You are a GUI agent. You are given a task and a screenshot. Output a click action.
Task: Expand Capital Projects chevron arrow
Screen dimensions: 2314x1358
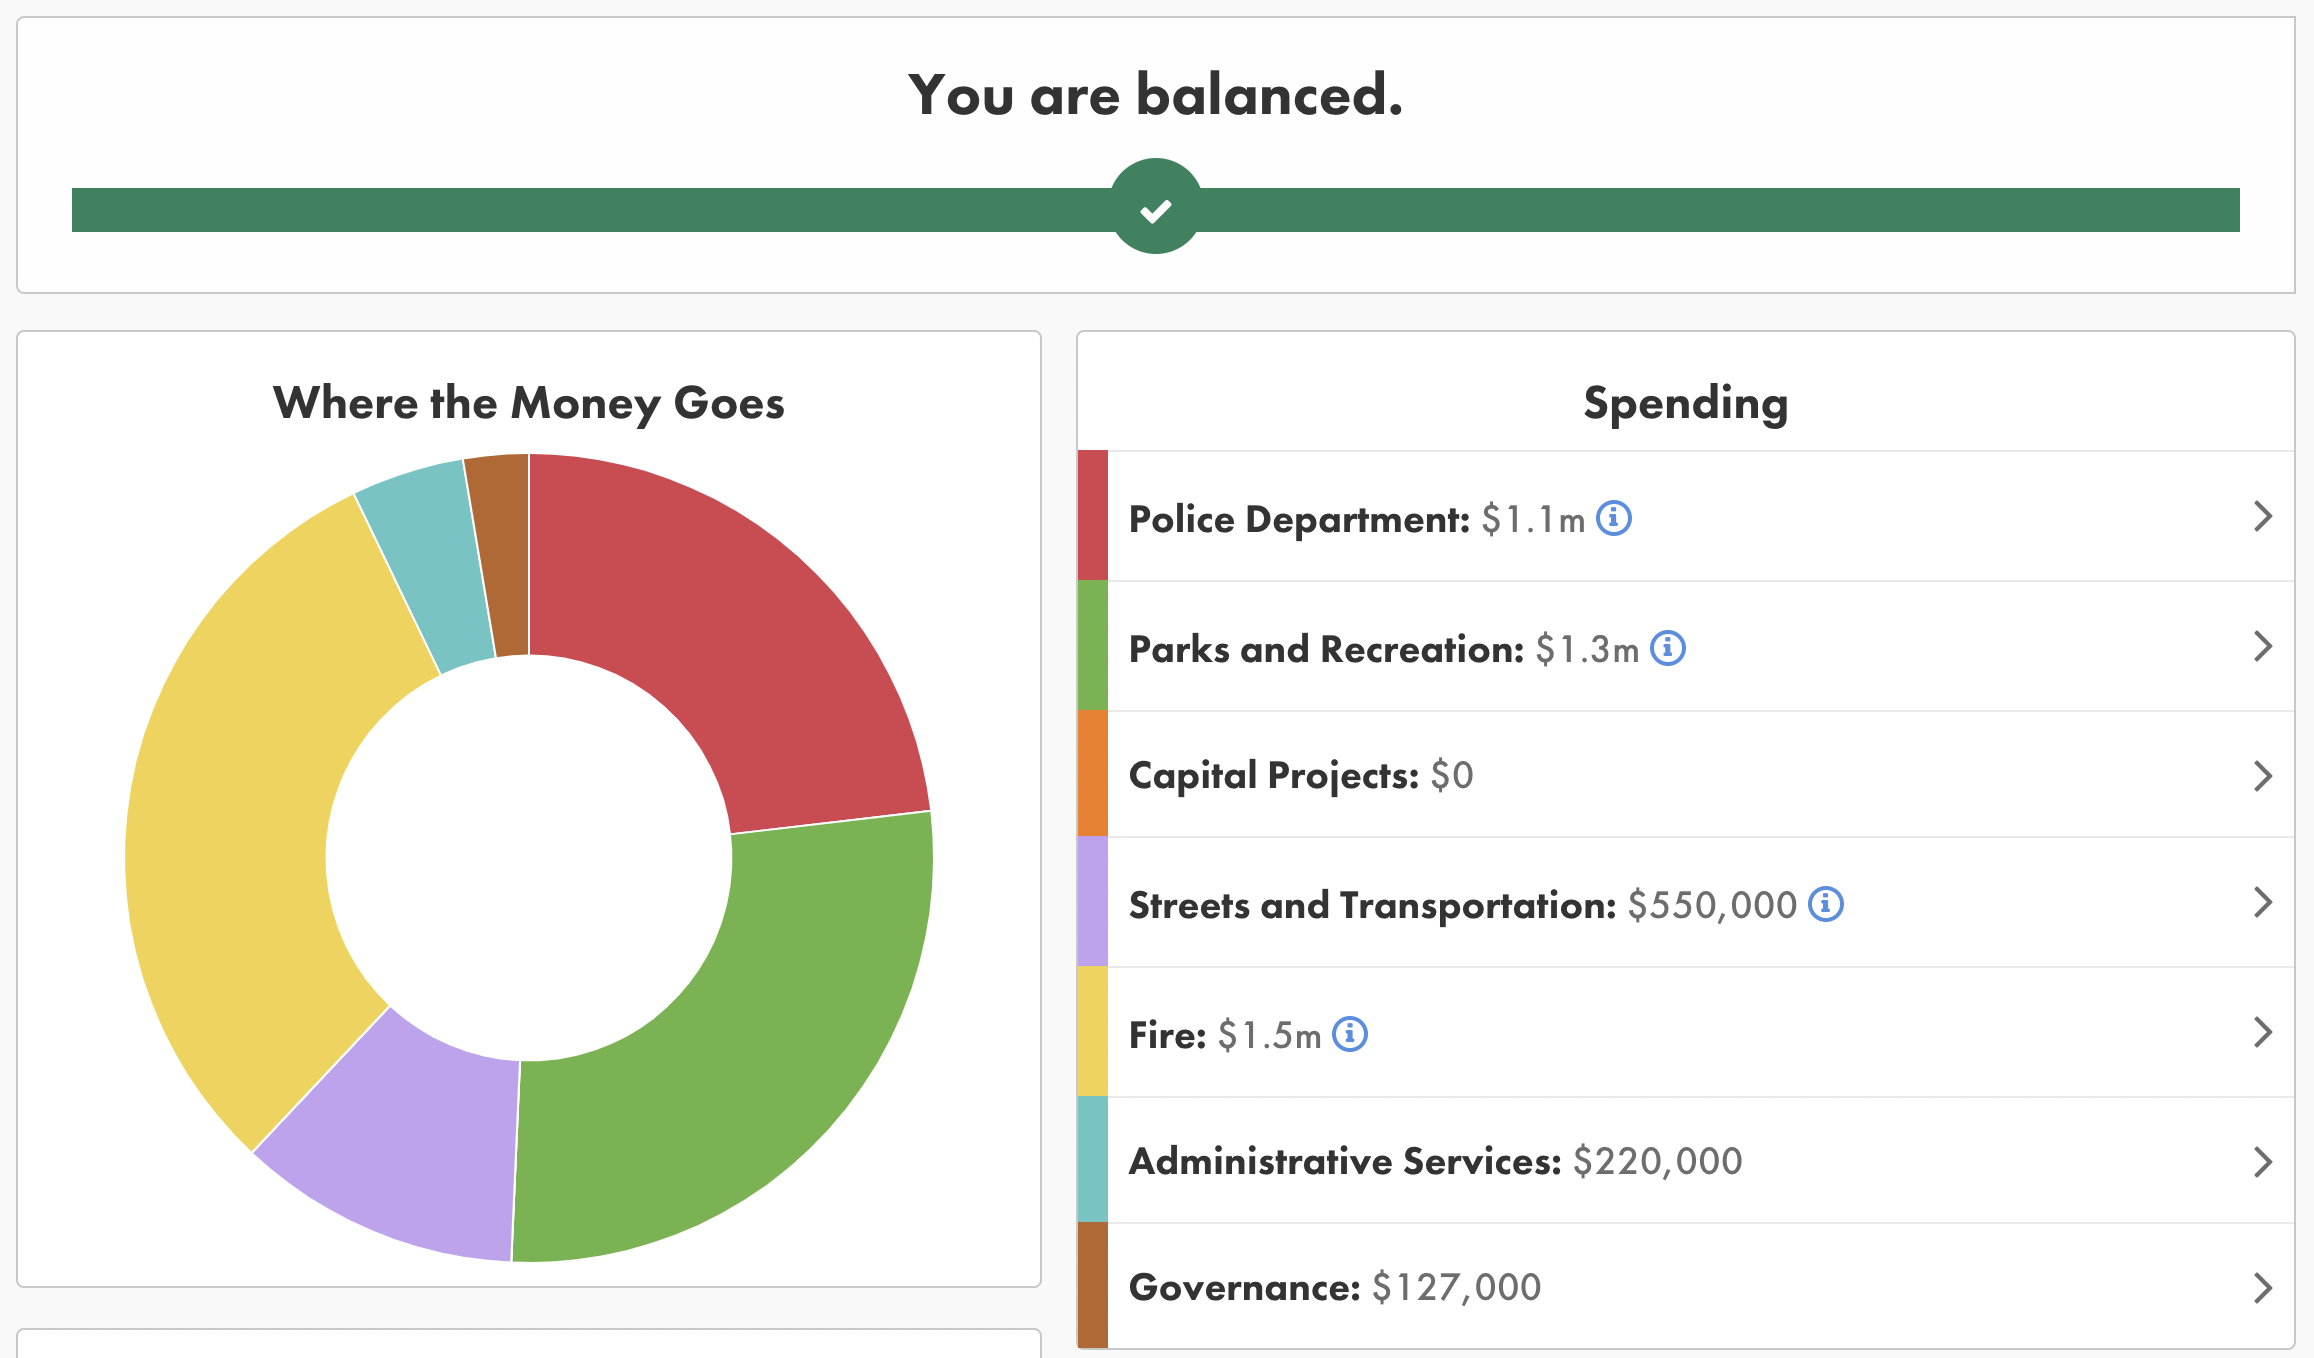coord(2262,776)
